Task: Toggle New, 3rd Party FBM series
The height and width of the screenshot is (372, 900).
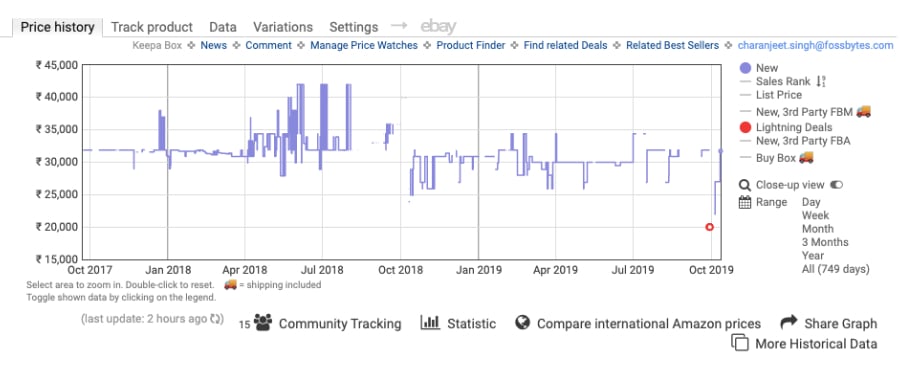Action: [x=805, y=111]
